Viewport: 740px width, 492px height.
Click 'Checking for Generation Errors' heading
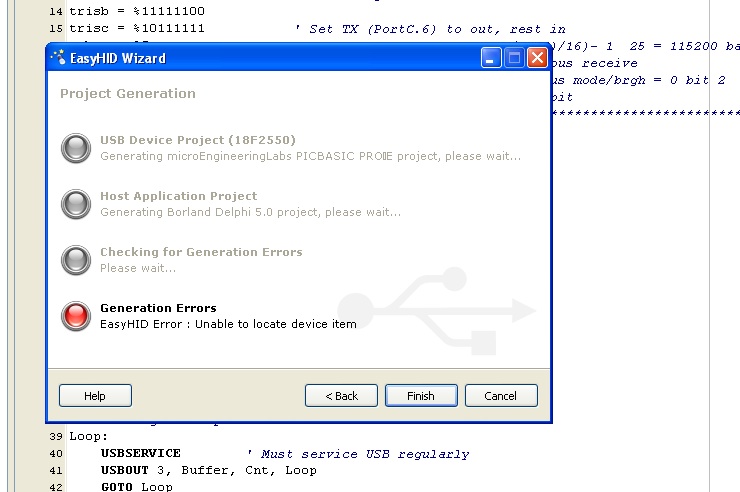coord(201,252)
